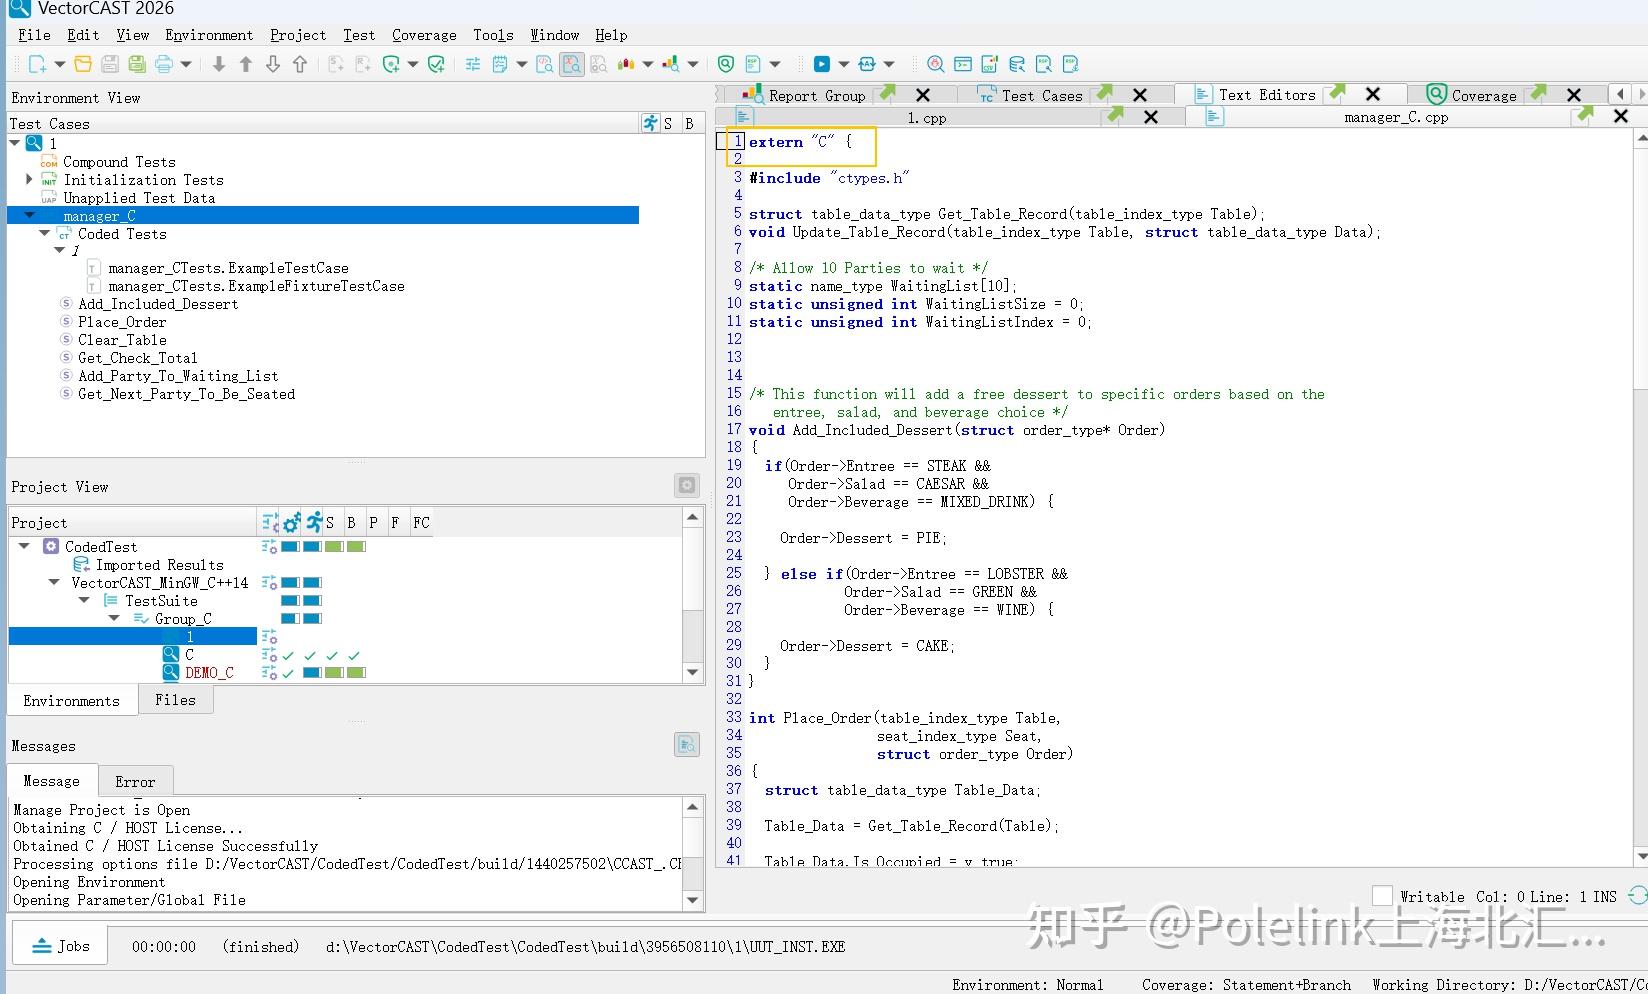Close the Coverage tab

pyautogui.click(x=1574, y=95)
